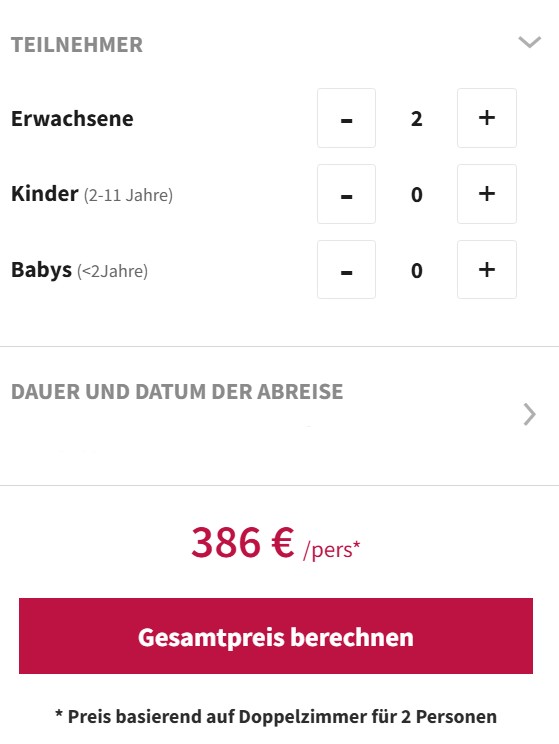Click the Erwachsene label

tap(72, 119)
